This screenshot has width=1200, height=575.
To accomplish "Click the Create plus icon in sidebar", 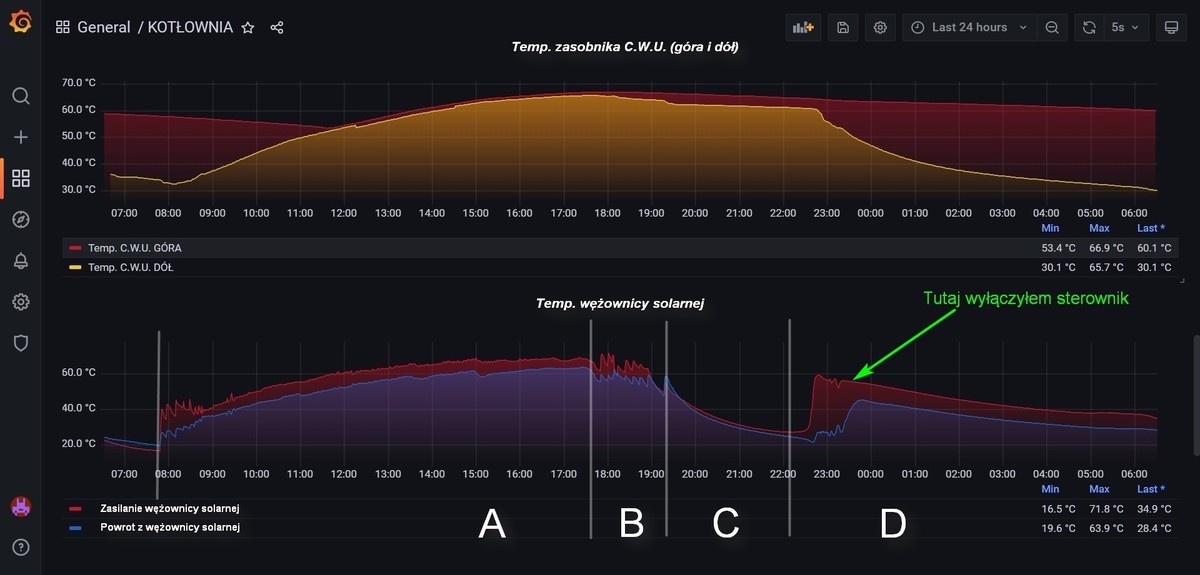I will point(21,137).
